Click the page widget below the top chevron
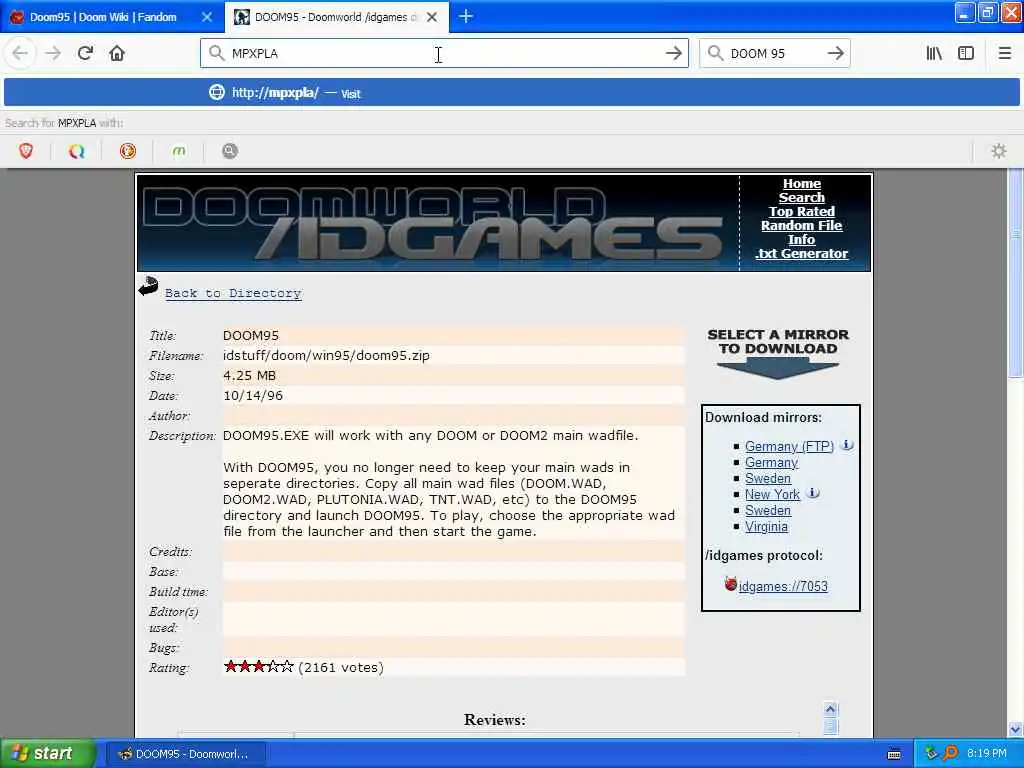This screenshot has width=1024, height=768. pos(830,727)
